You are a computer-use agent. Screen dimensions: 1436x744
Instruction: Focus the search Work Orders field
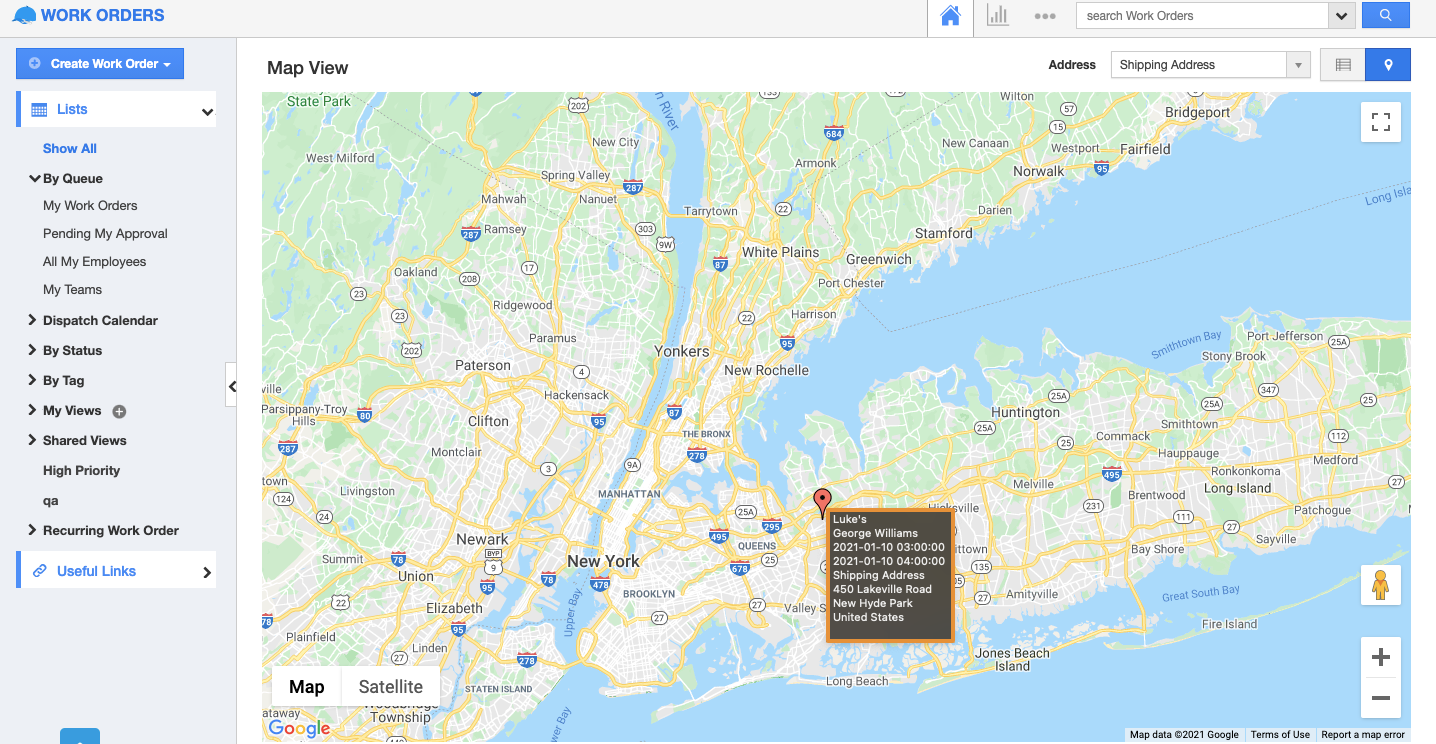[1202, 16]
